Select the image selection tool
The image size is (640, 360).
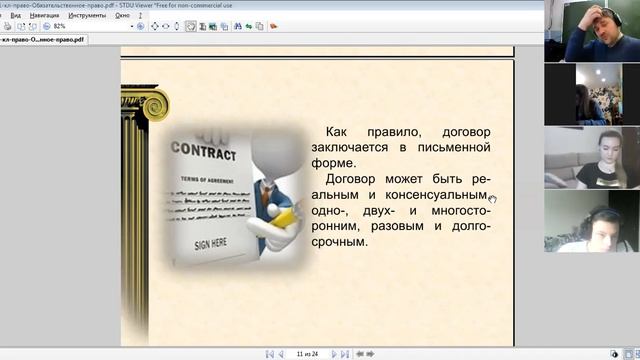(x=213, y=27)
